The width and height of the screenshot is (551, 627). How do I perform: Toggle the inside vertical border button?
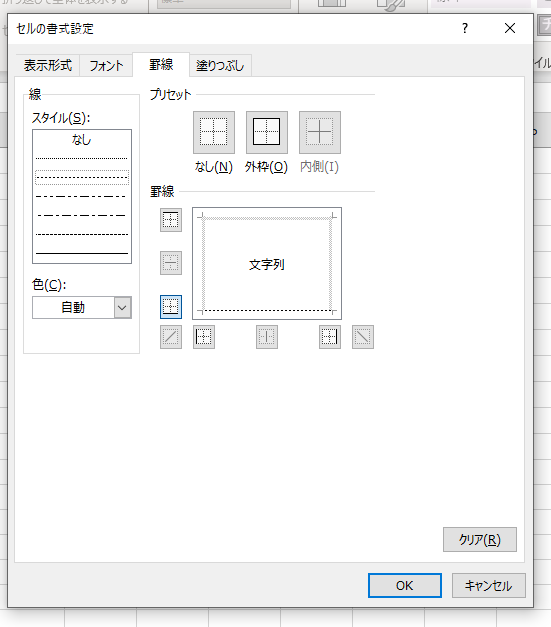(x=267, y=337)
